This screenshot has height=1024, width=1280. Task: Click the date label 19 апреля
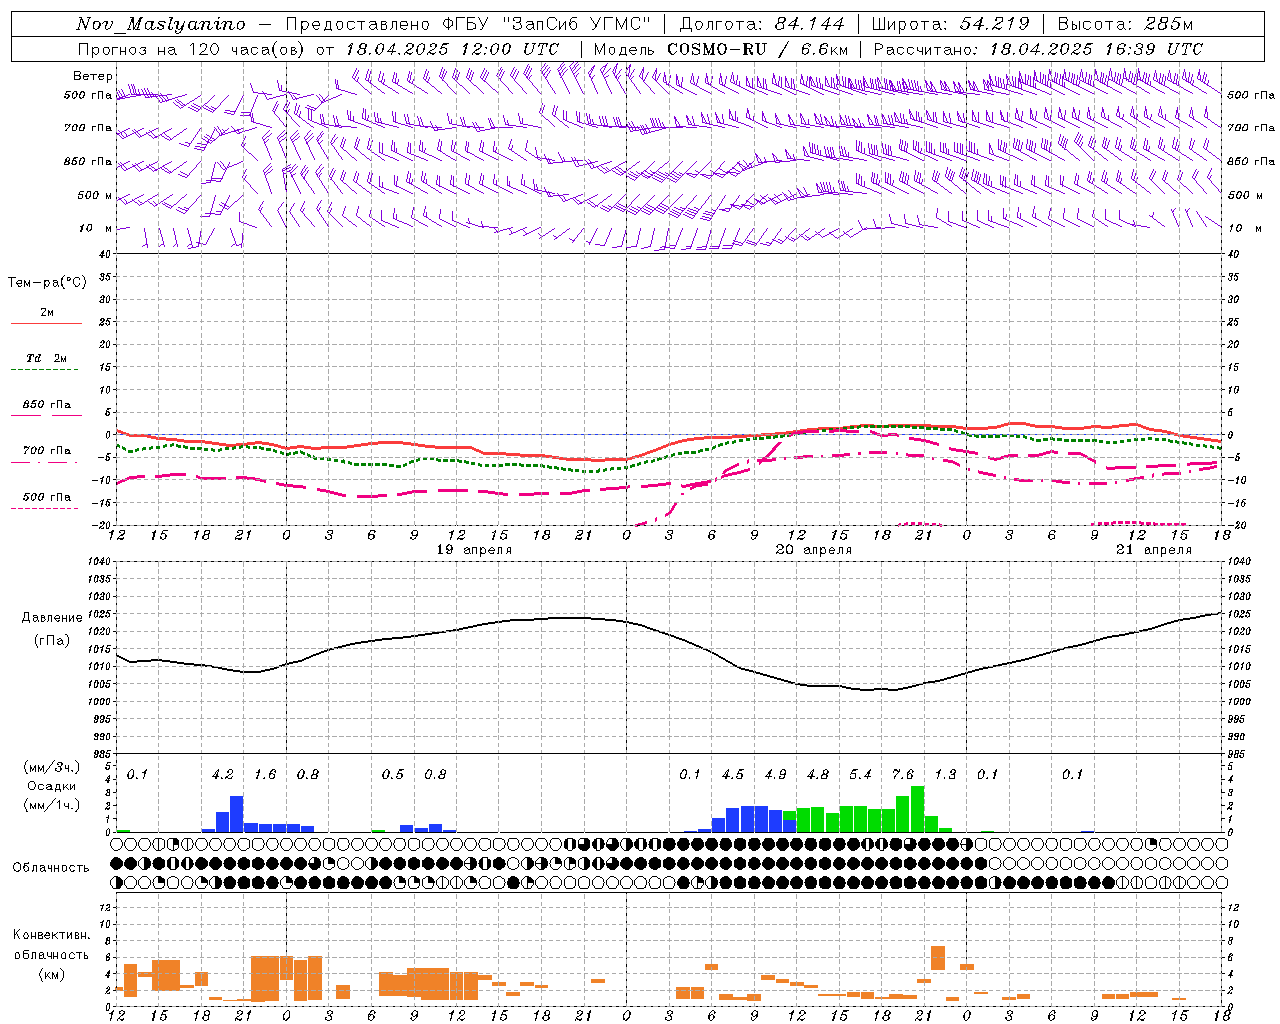[x=475, y=550]
